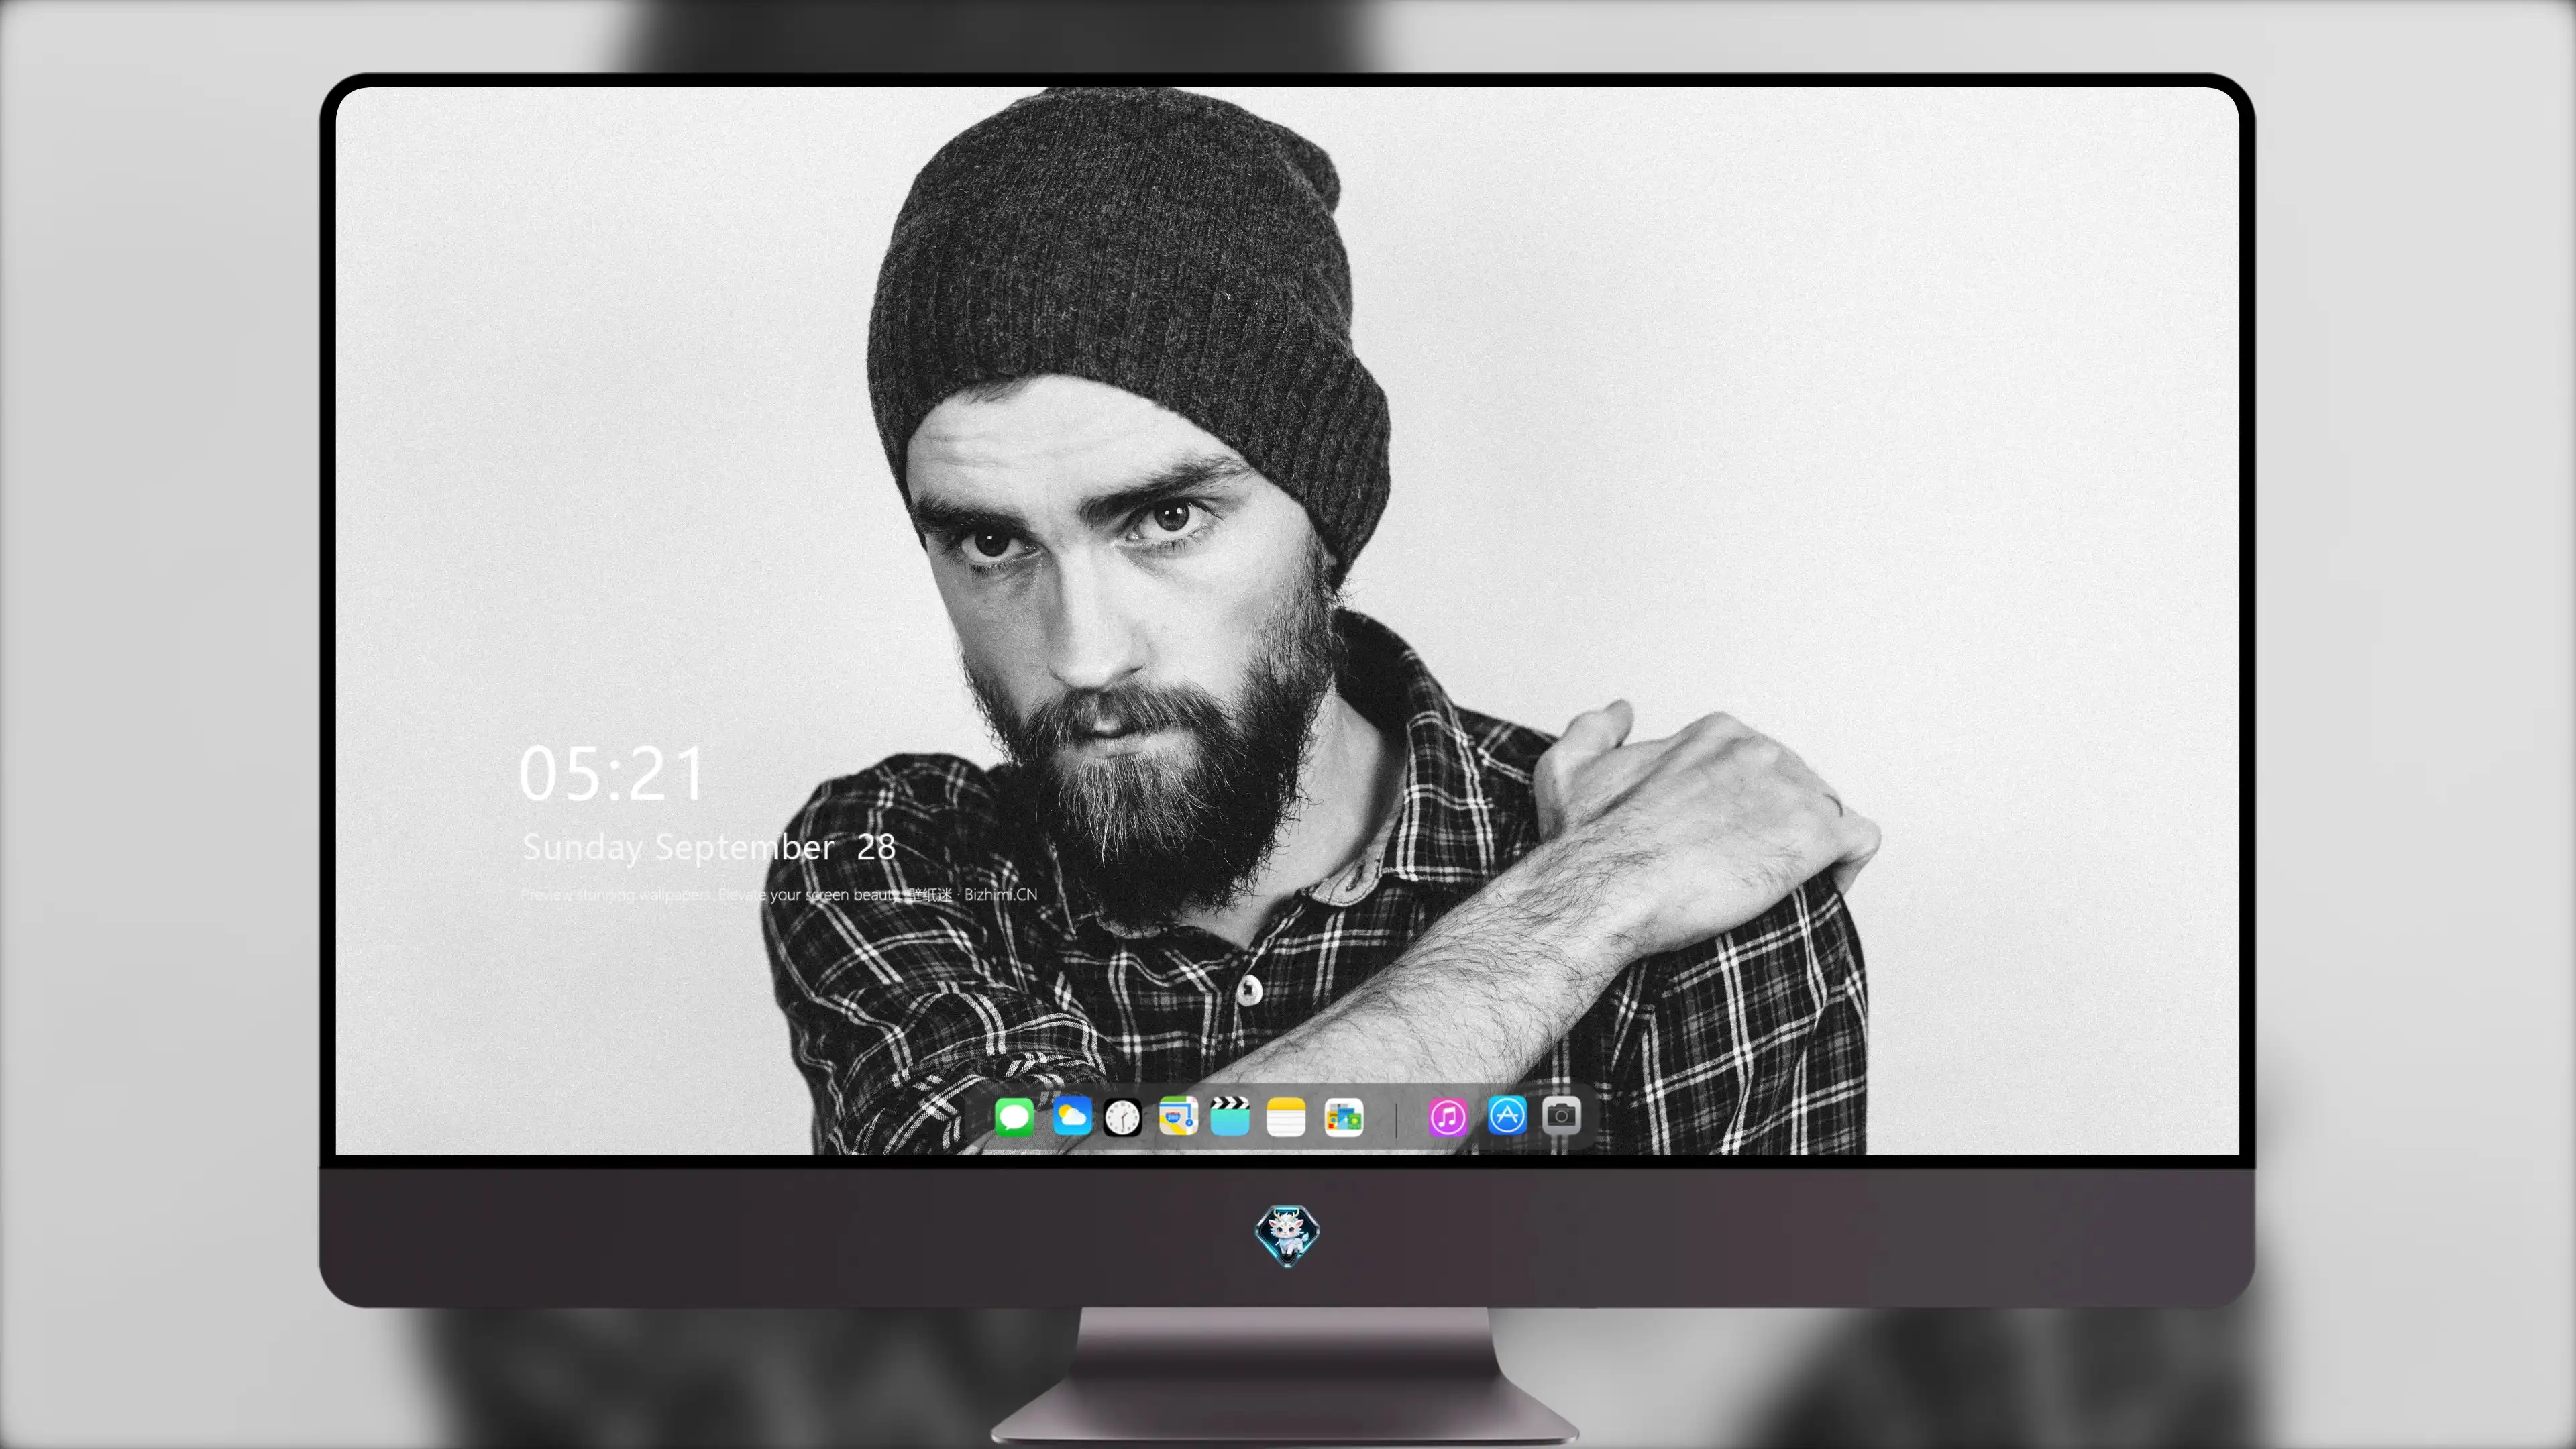Open the photo collage app in the dock

click(x=1343, y=1117)
